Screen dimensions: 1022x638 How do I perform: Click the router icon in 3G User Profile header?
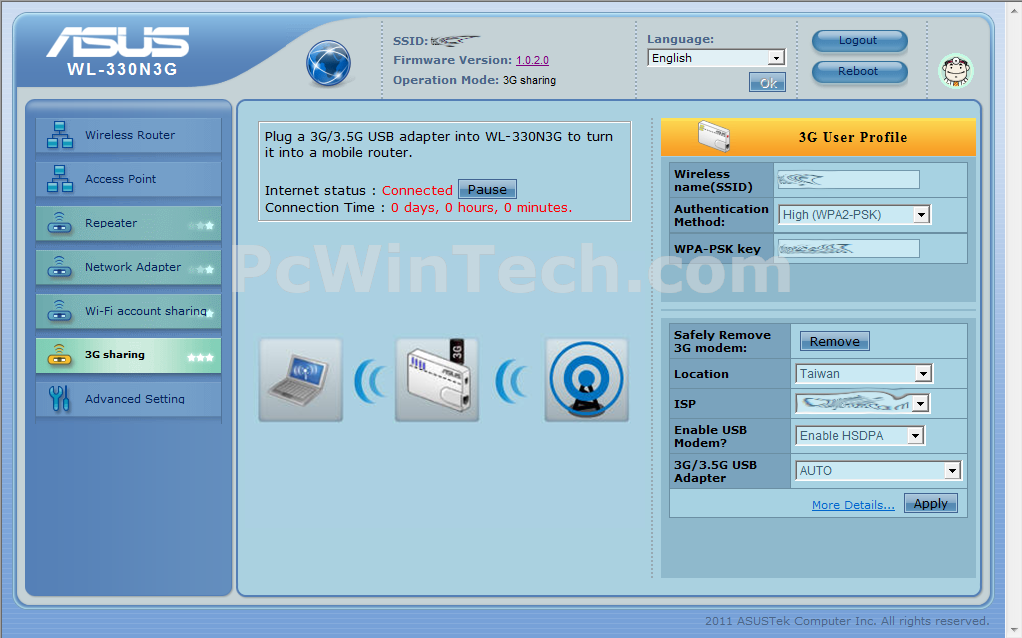(x=714, y=136)
